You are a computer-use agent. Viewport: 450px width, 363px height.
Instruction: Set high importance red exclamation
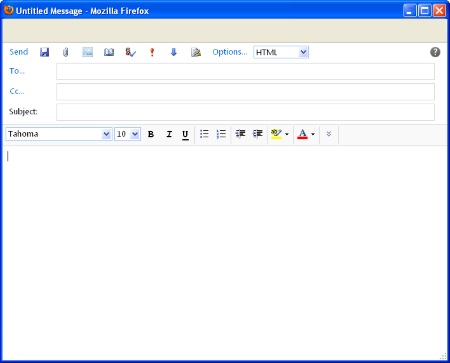[152, 52]
